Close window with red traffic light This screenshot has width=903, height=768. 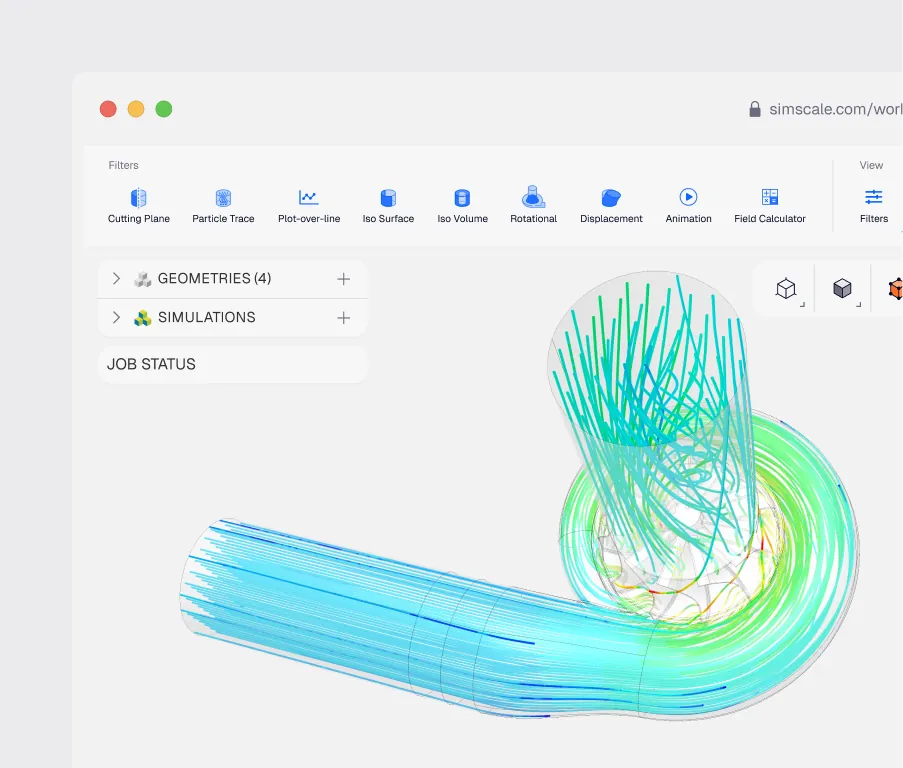coord(108,109)
